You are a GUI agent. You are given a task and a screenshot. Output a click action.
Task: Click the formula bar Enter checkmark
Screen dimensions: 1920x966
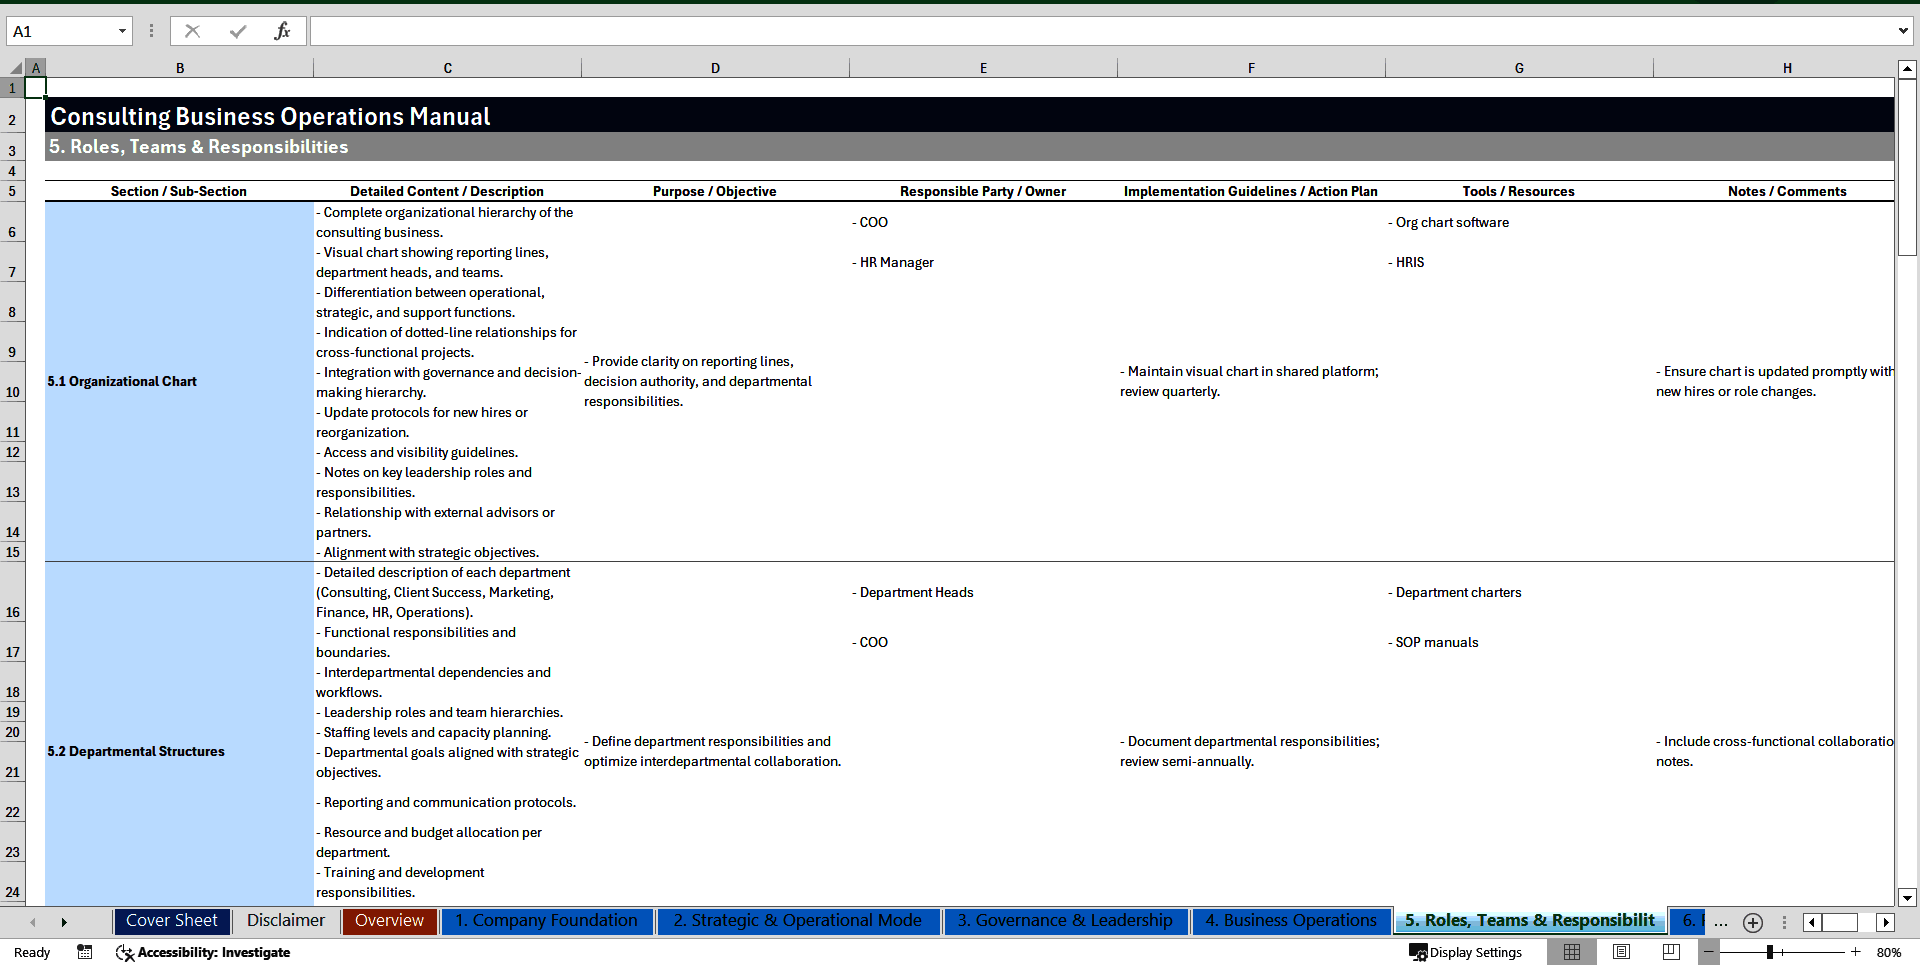(238, 31)
